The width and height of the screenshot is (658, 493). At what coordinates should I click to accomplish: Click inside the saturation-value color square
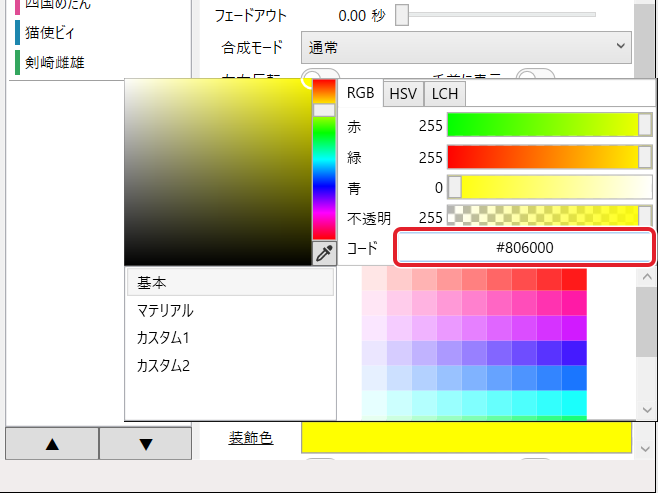218,172
